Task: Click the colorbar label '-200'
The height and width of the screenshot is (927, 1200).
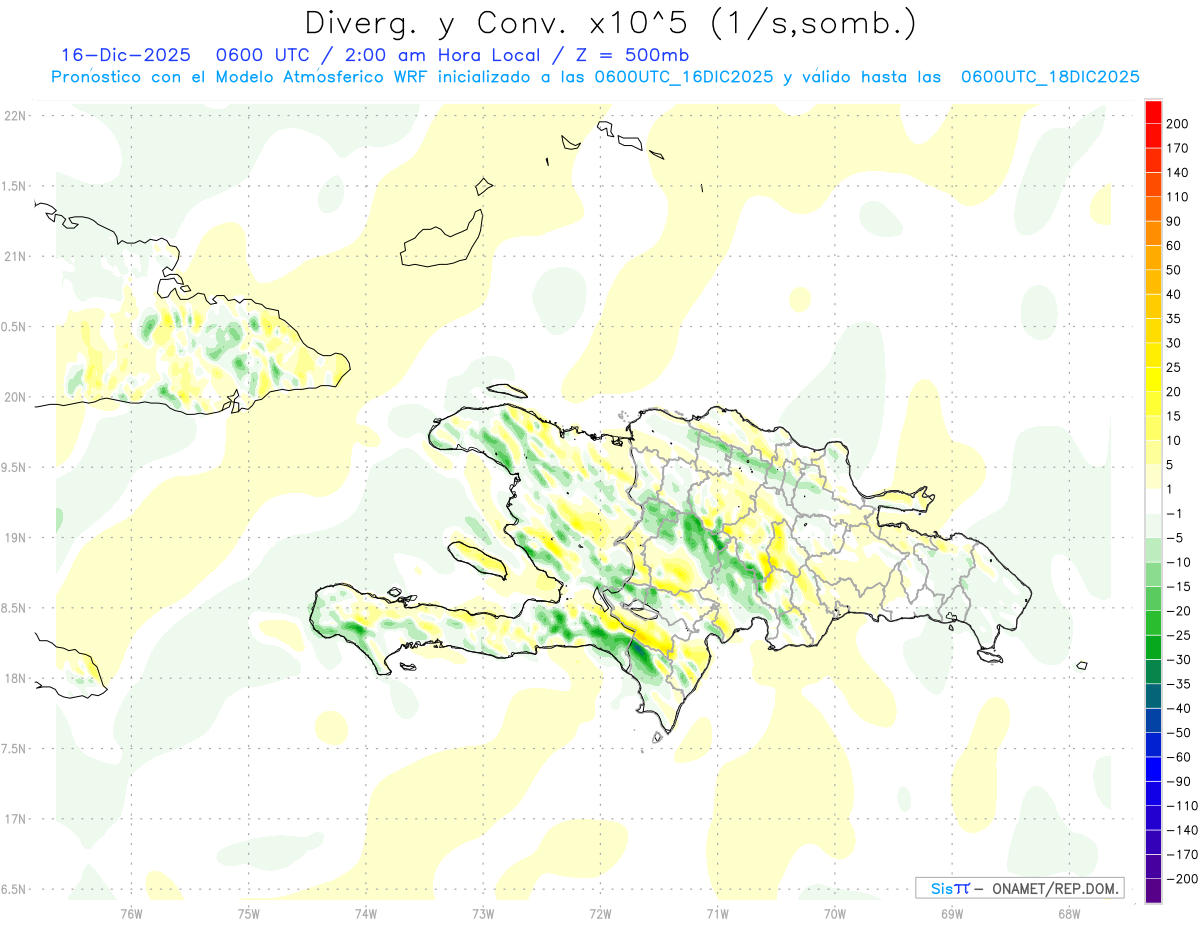Action: (1183, 880)
